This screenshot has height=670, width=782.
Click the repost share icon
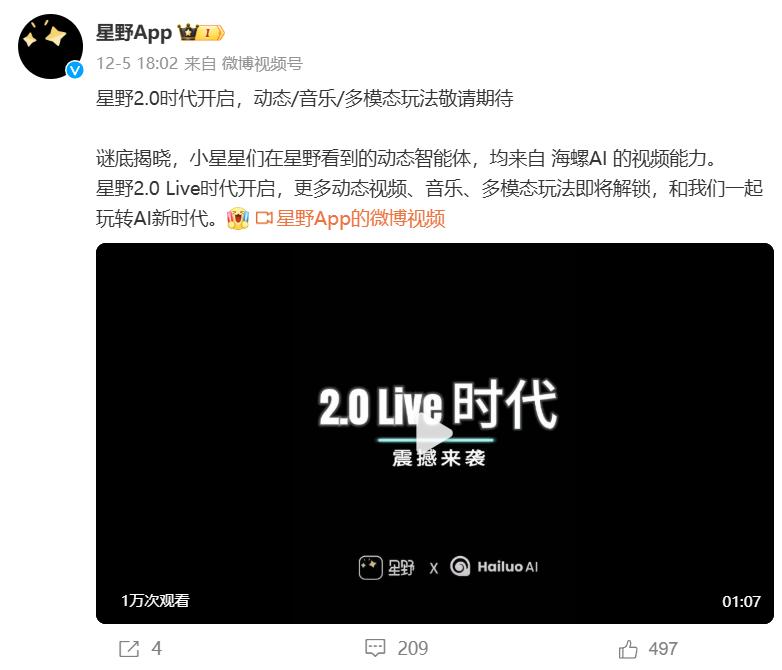tap(129, 649)
